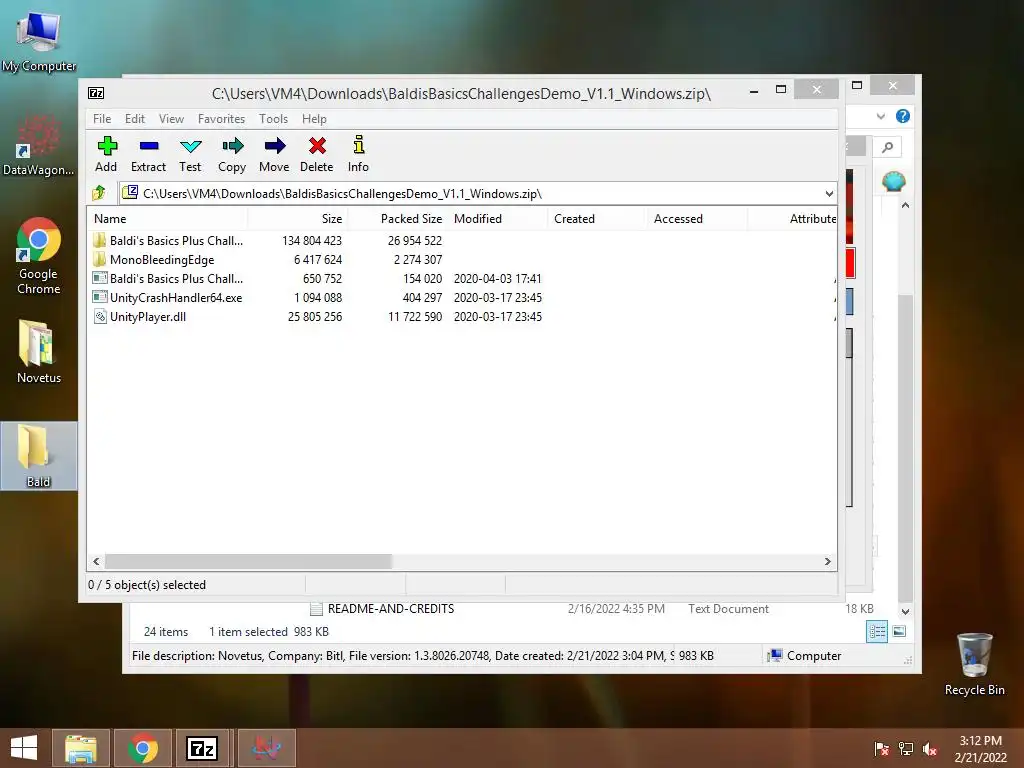Go up one folder level icon
This screenshot has height=768, width=1024.
pos(99,193)
